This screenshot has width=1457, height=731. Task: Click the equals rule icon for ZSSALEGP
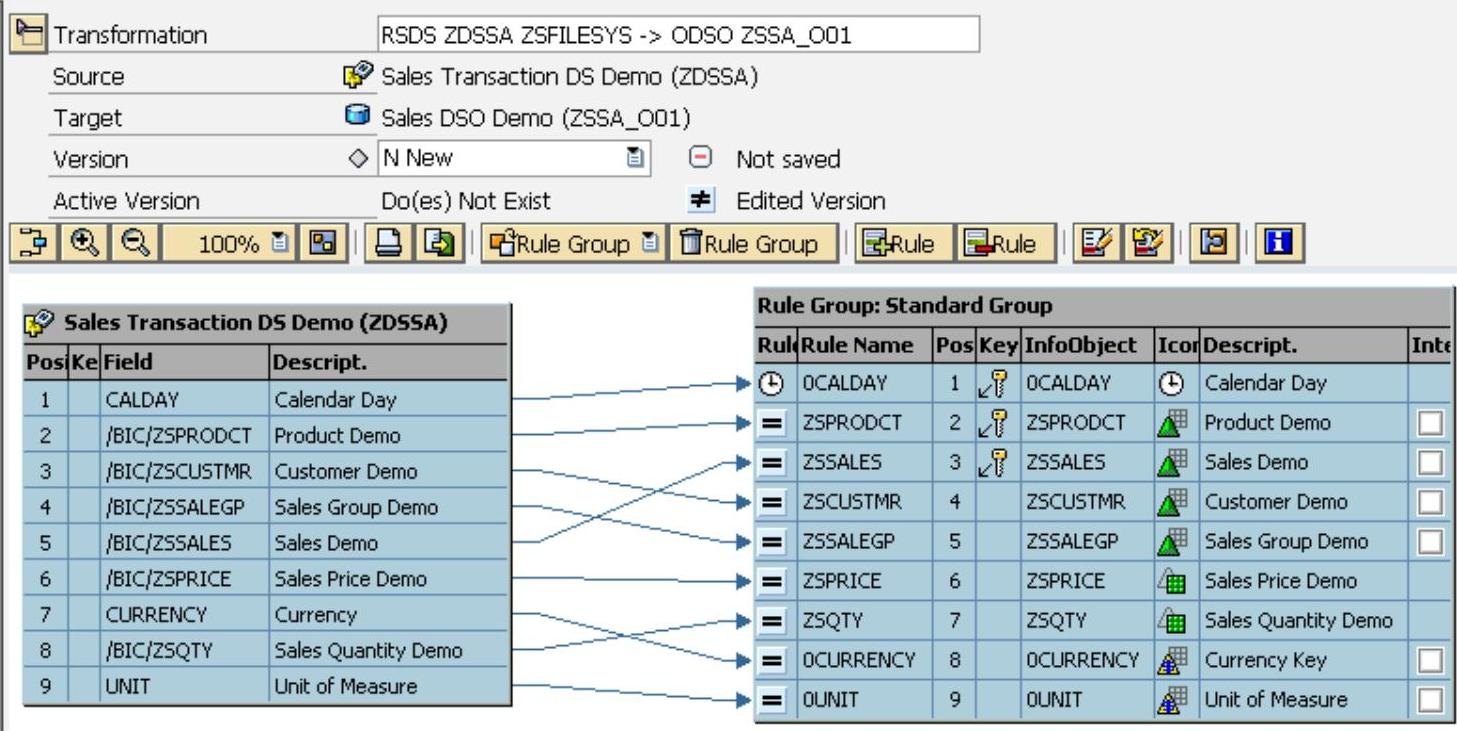[772, 542]
